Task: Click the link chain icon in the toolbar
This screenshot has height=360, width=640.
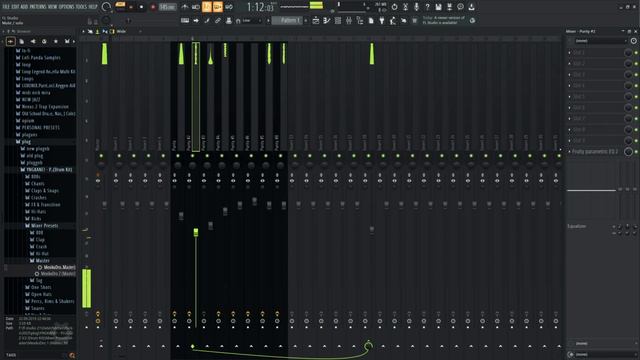Action: tap(218, 20)
